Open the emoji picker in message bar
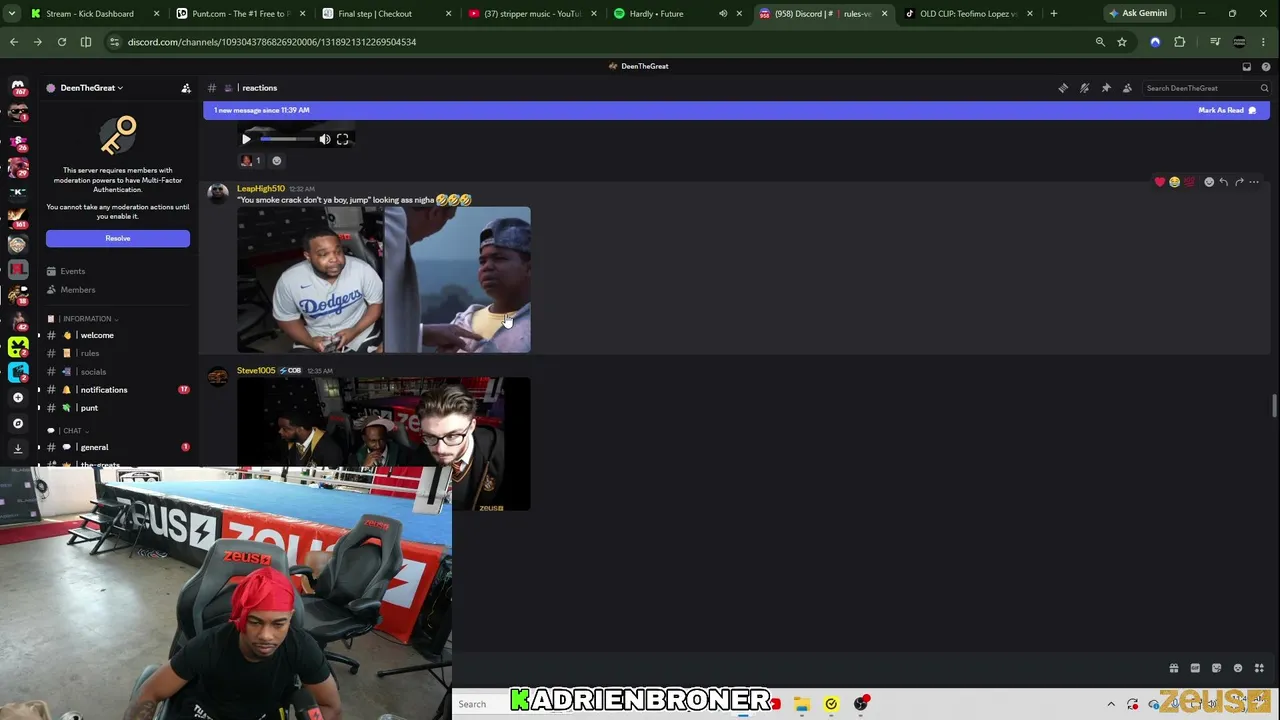 pos(1238,668)
